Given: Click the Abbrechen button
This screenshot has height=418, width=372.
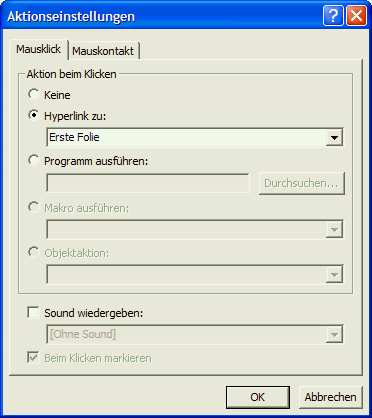Looking at the screenshot, I should 330,397.
